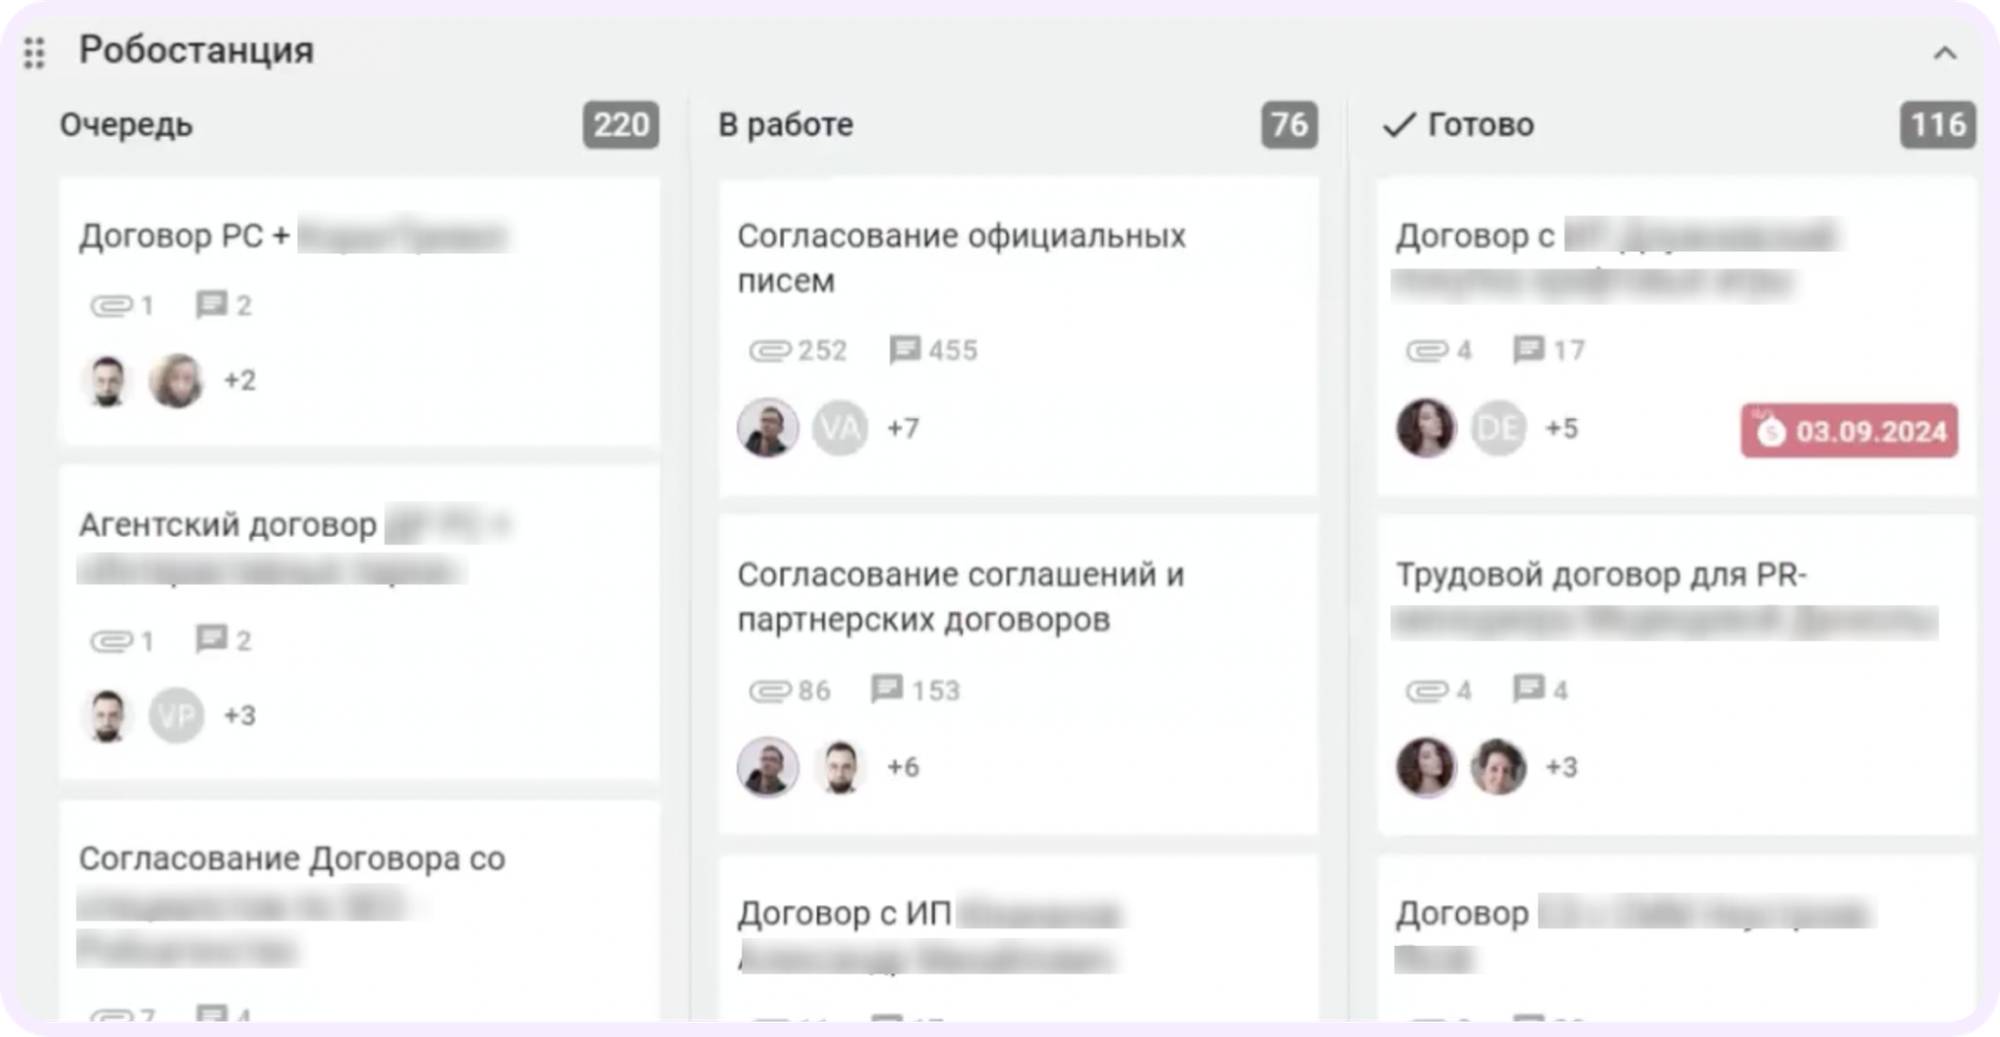This screenshot has height=1037, width=2000.
Task: Click the attachment icon on Договор РС card
Action: click(111, 305)
